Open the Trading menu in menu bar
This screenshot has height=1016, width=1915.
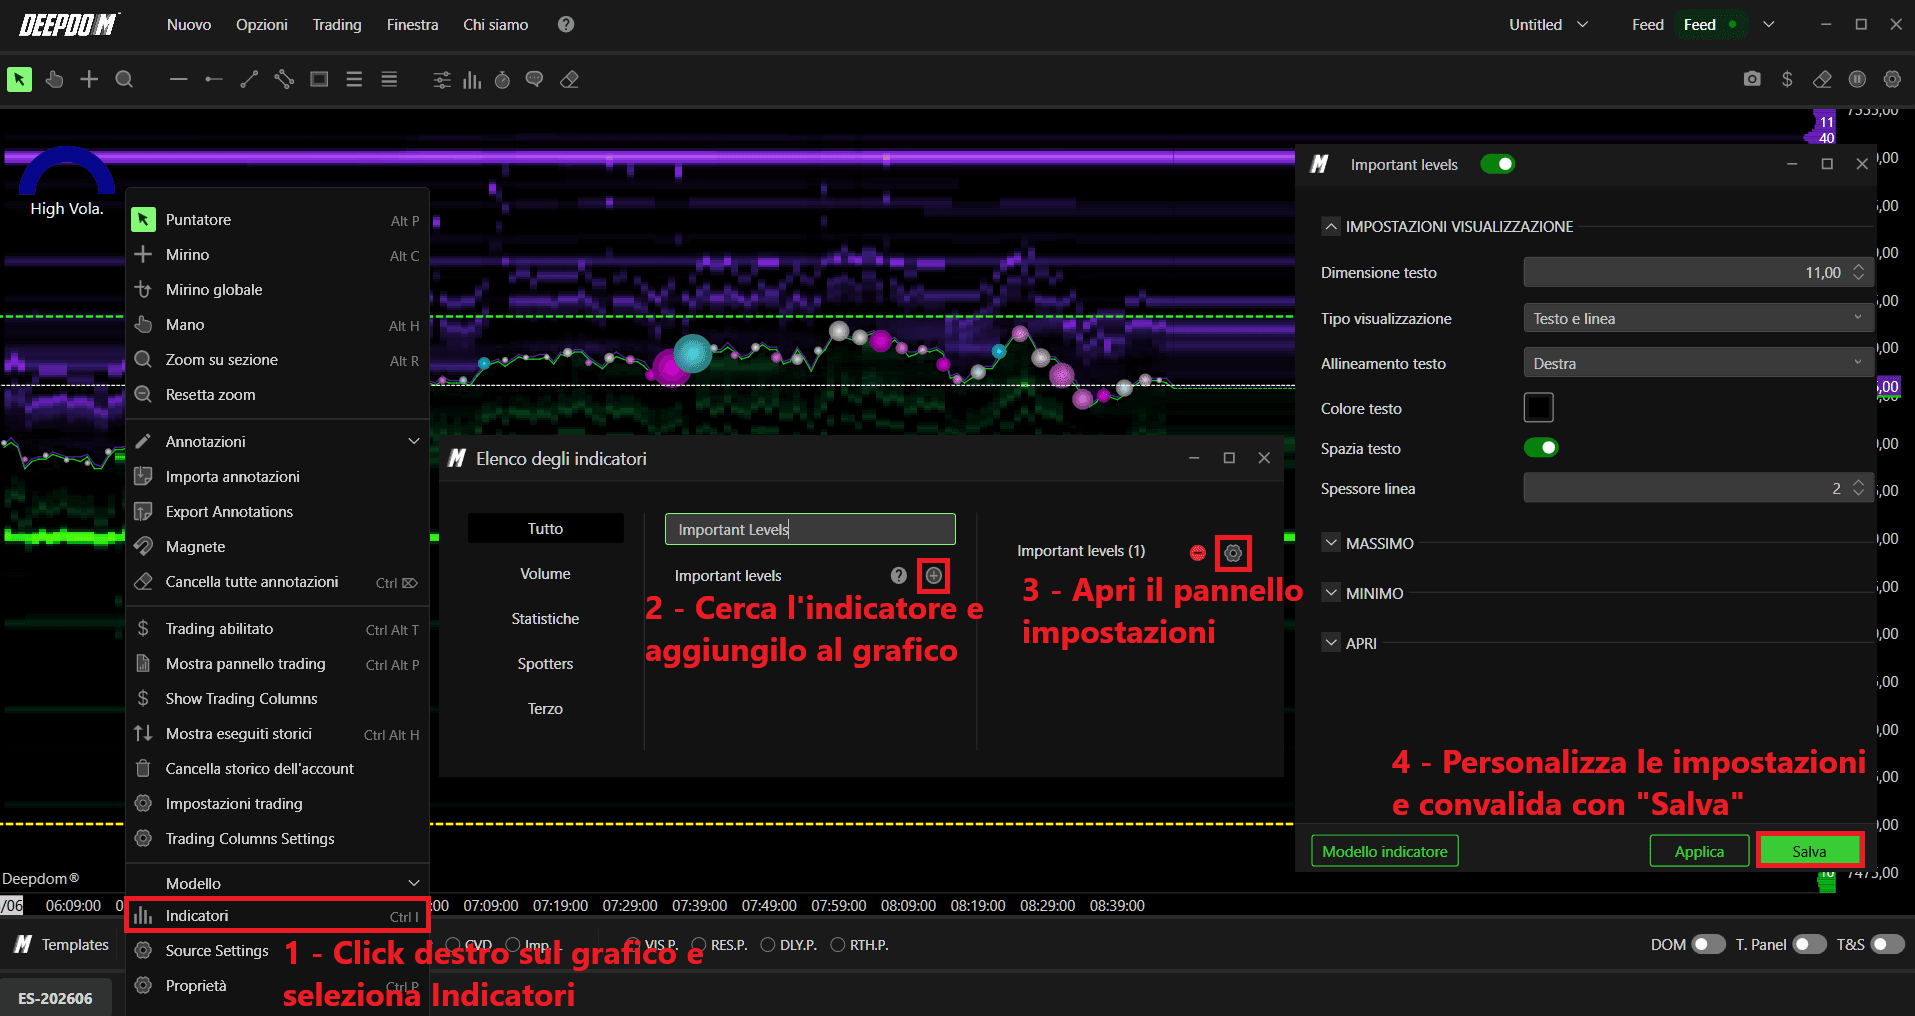(x=337, y=24)
